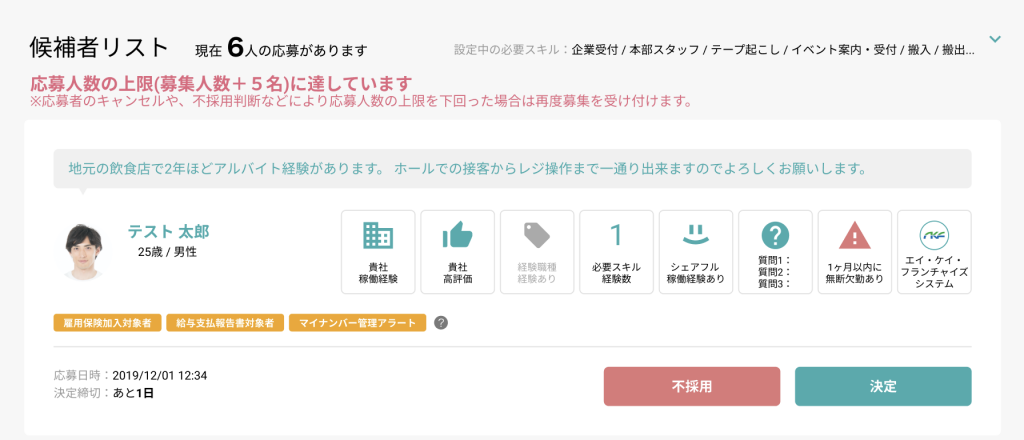Click the gray help icon beside the tags
Viewport: 1024px width, 440px height.
(441, 322)
